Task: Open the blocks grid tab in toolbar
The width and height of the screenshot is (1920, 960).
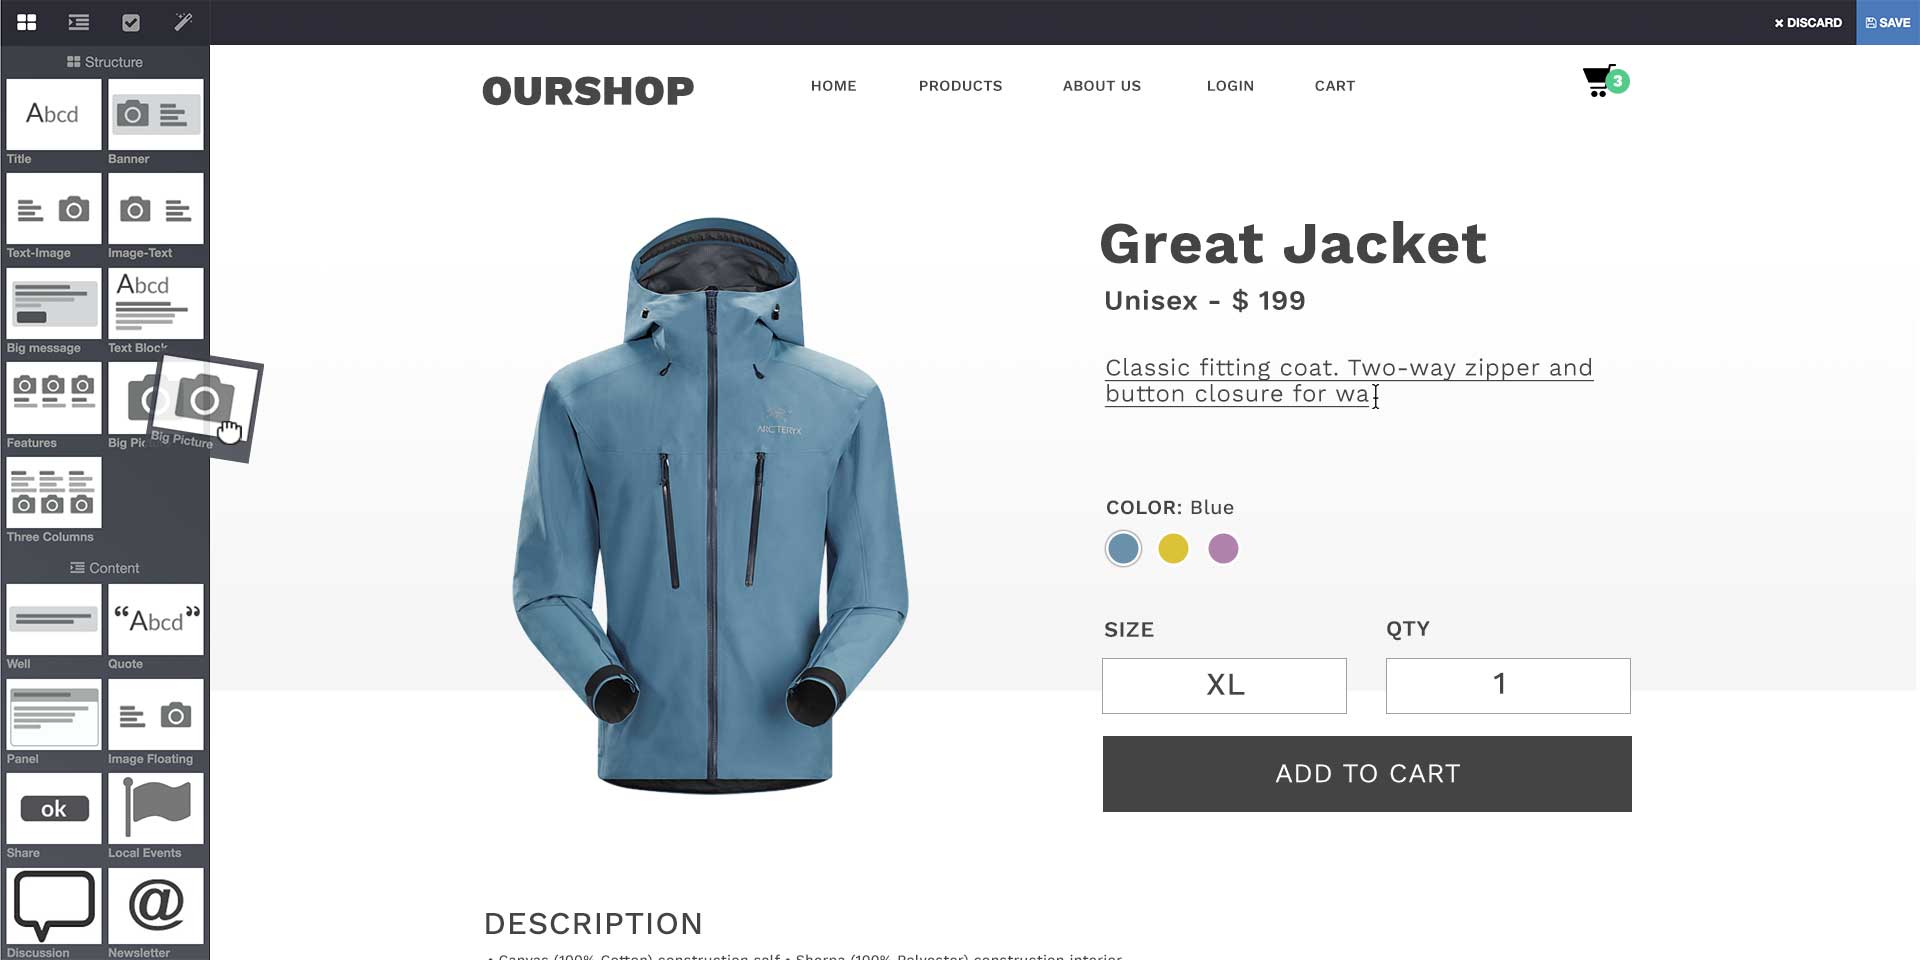Action: point(27,22)
